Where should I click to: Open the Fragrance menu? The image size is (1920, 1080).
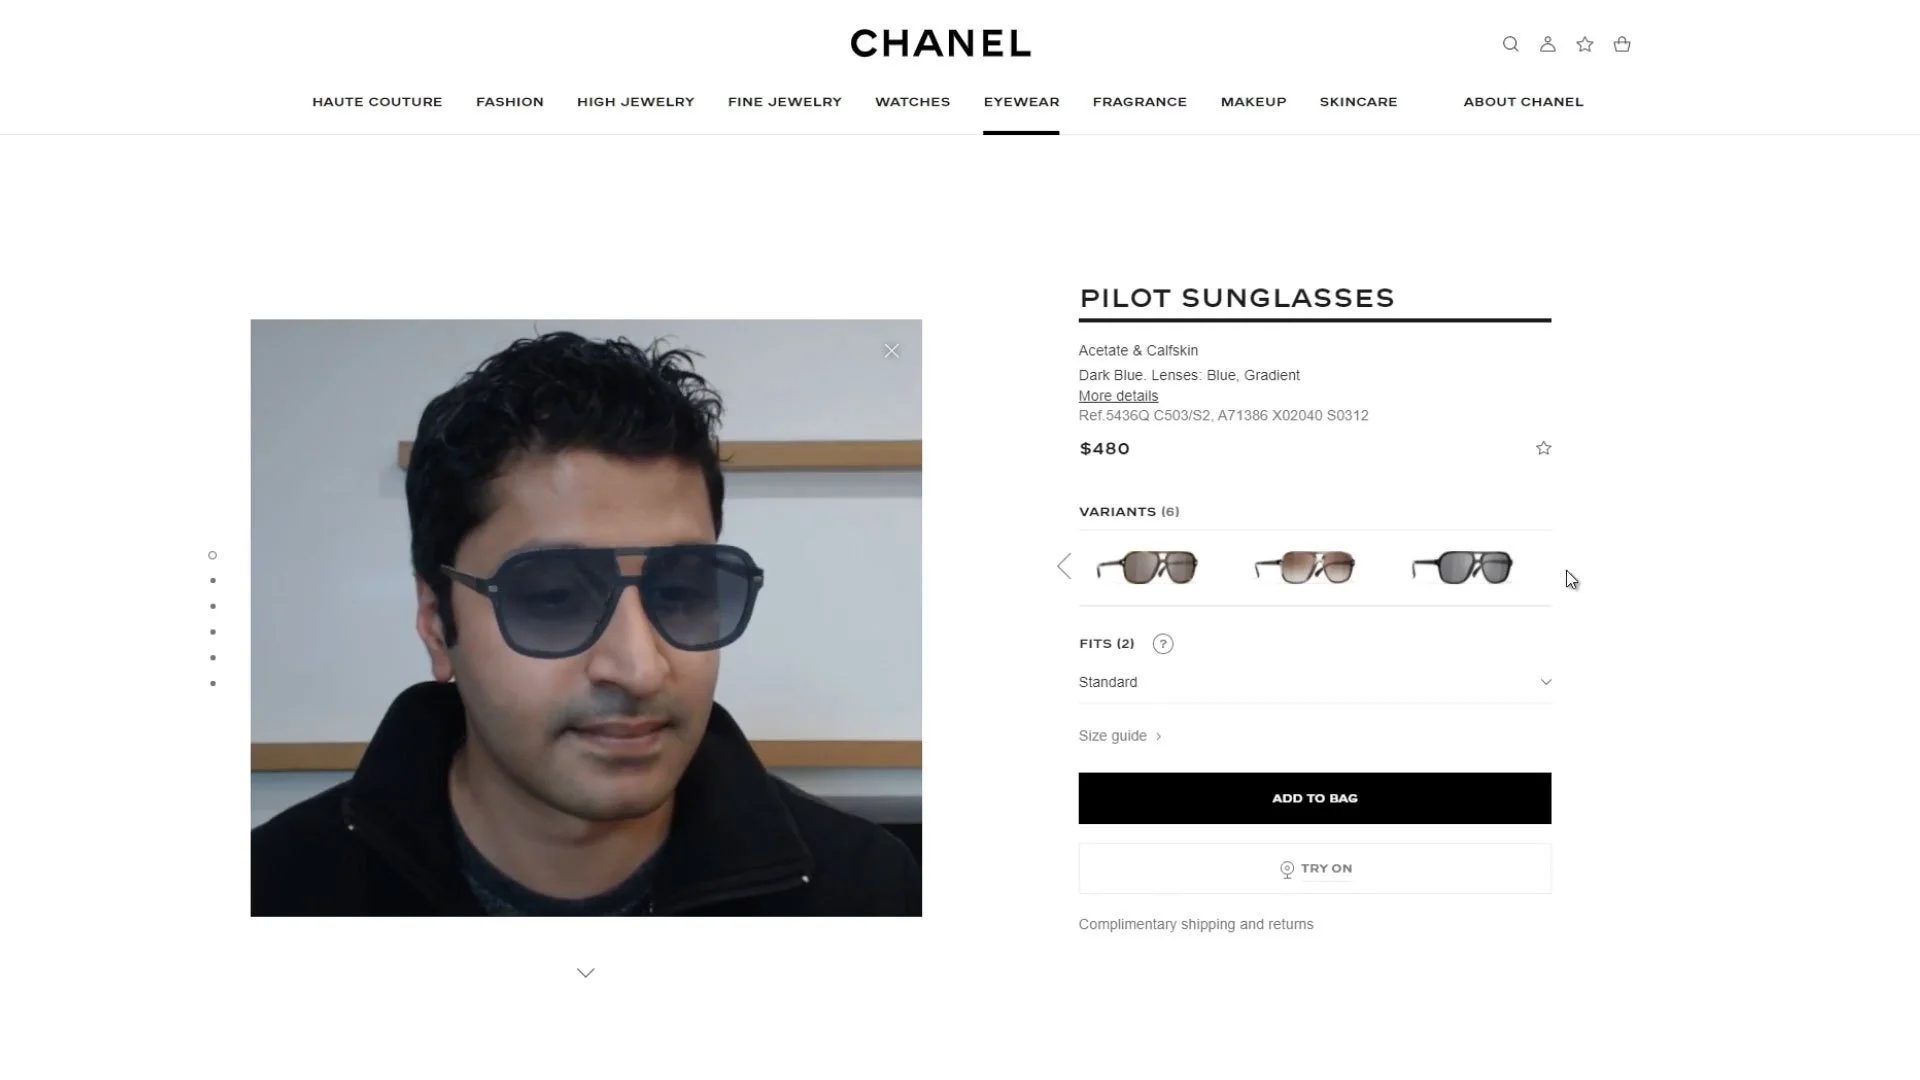(1139, 102)
